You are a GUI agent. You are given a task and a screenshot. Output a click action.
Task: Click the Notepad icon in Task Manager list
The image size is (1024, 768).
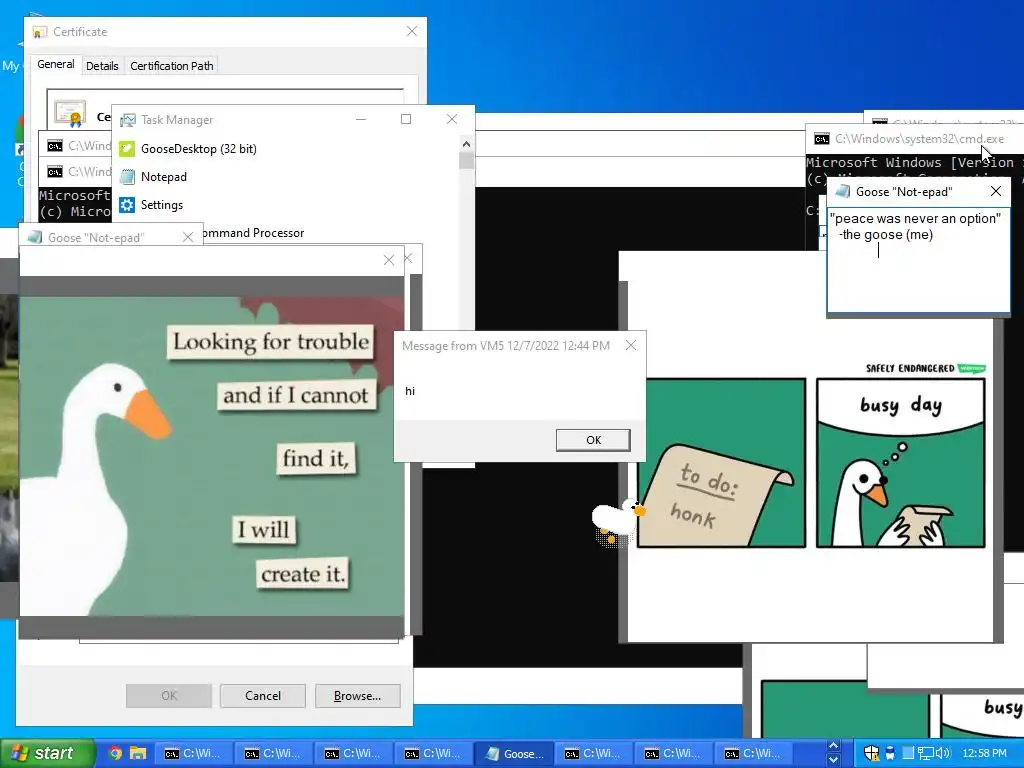click(127, 177)
